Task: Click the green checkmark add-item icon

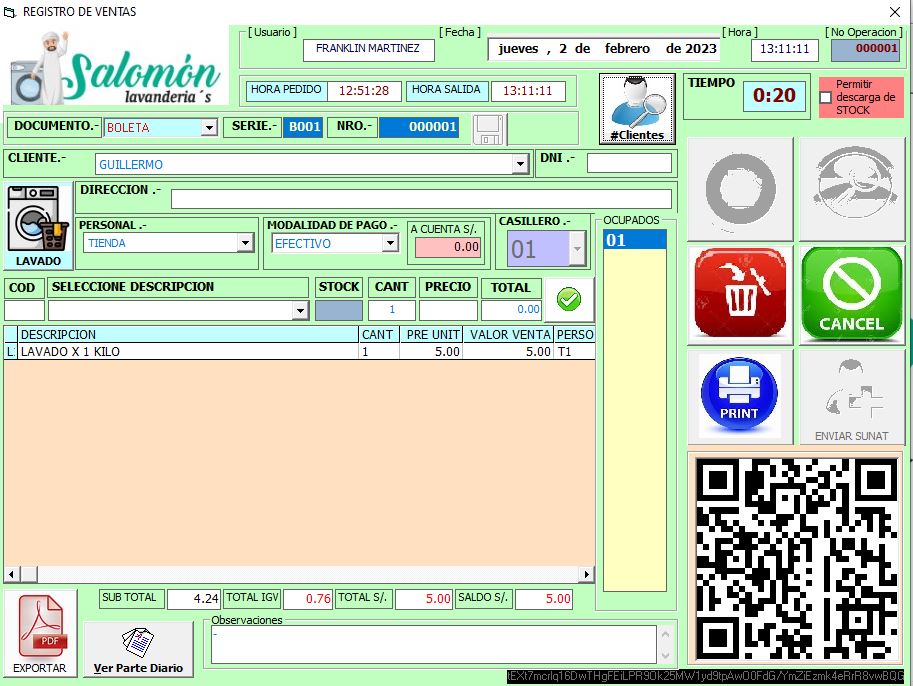Action: [x=569, y=299]
